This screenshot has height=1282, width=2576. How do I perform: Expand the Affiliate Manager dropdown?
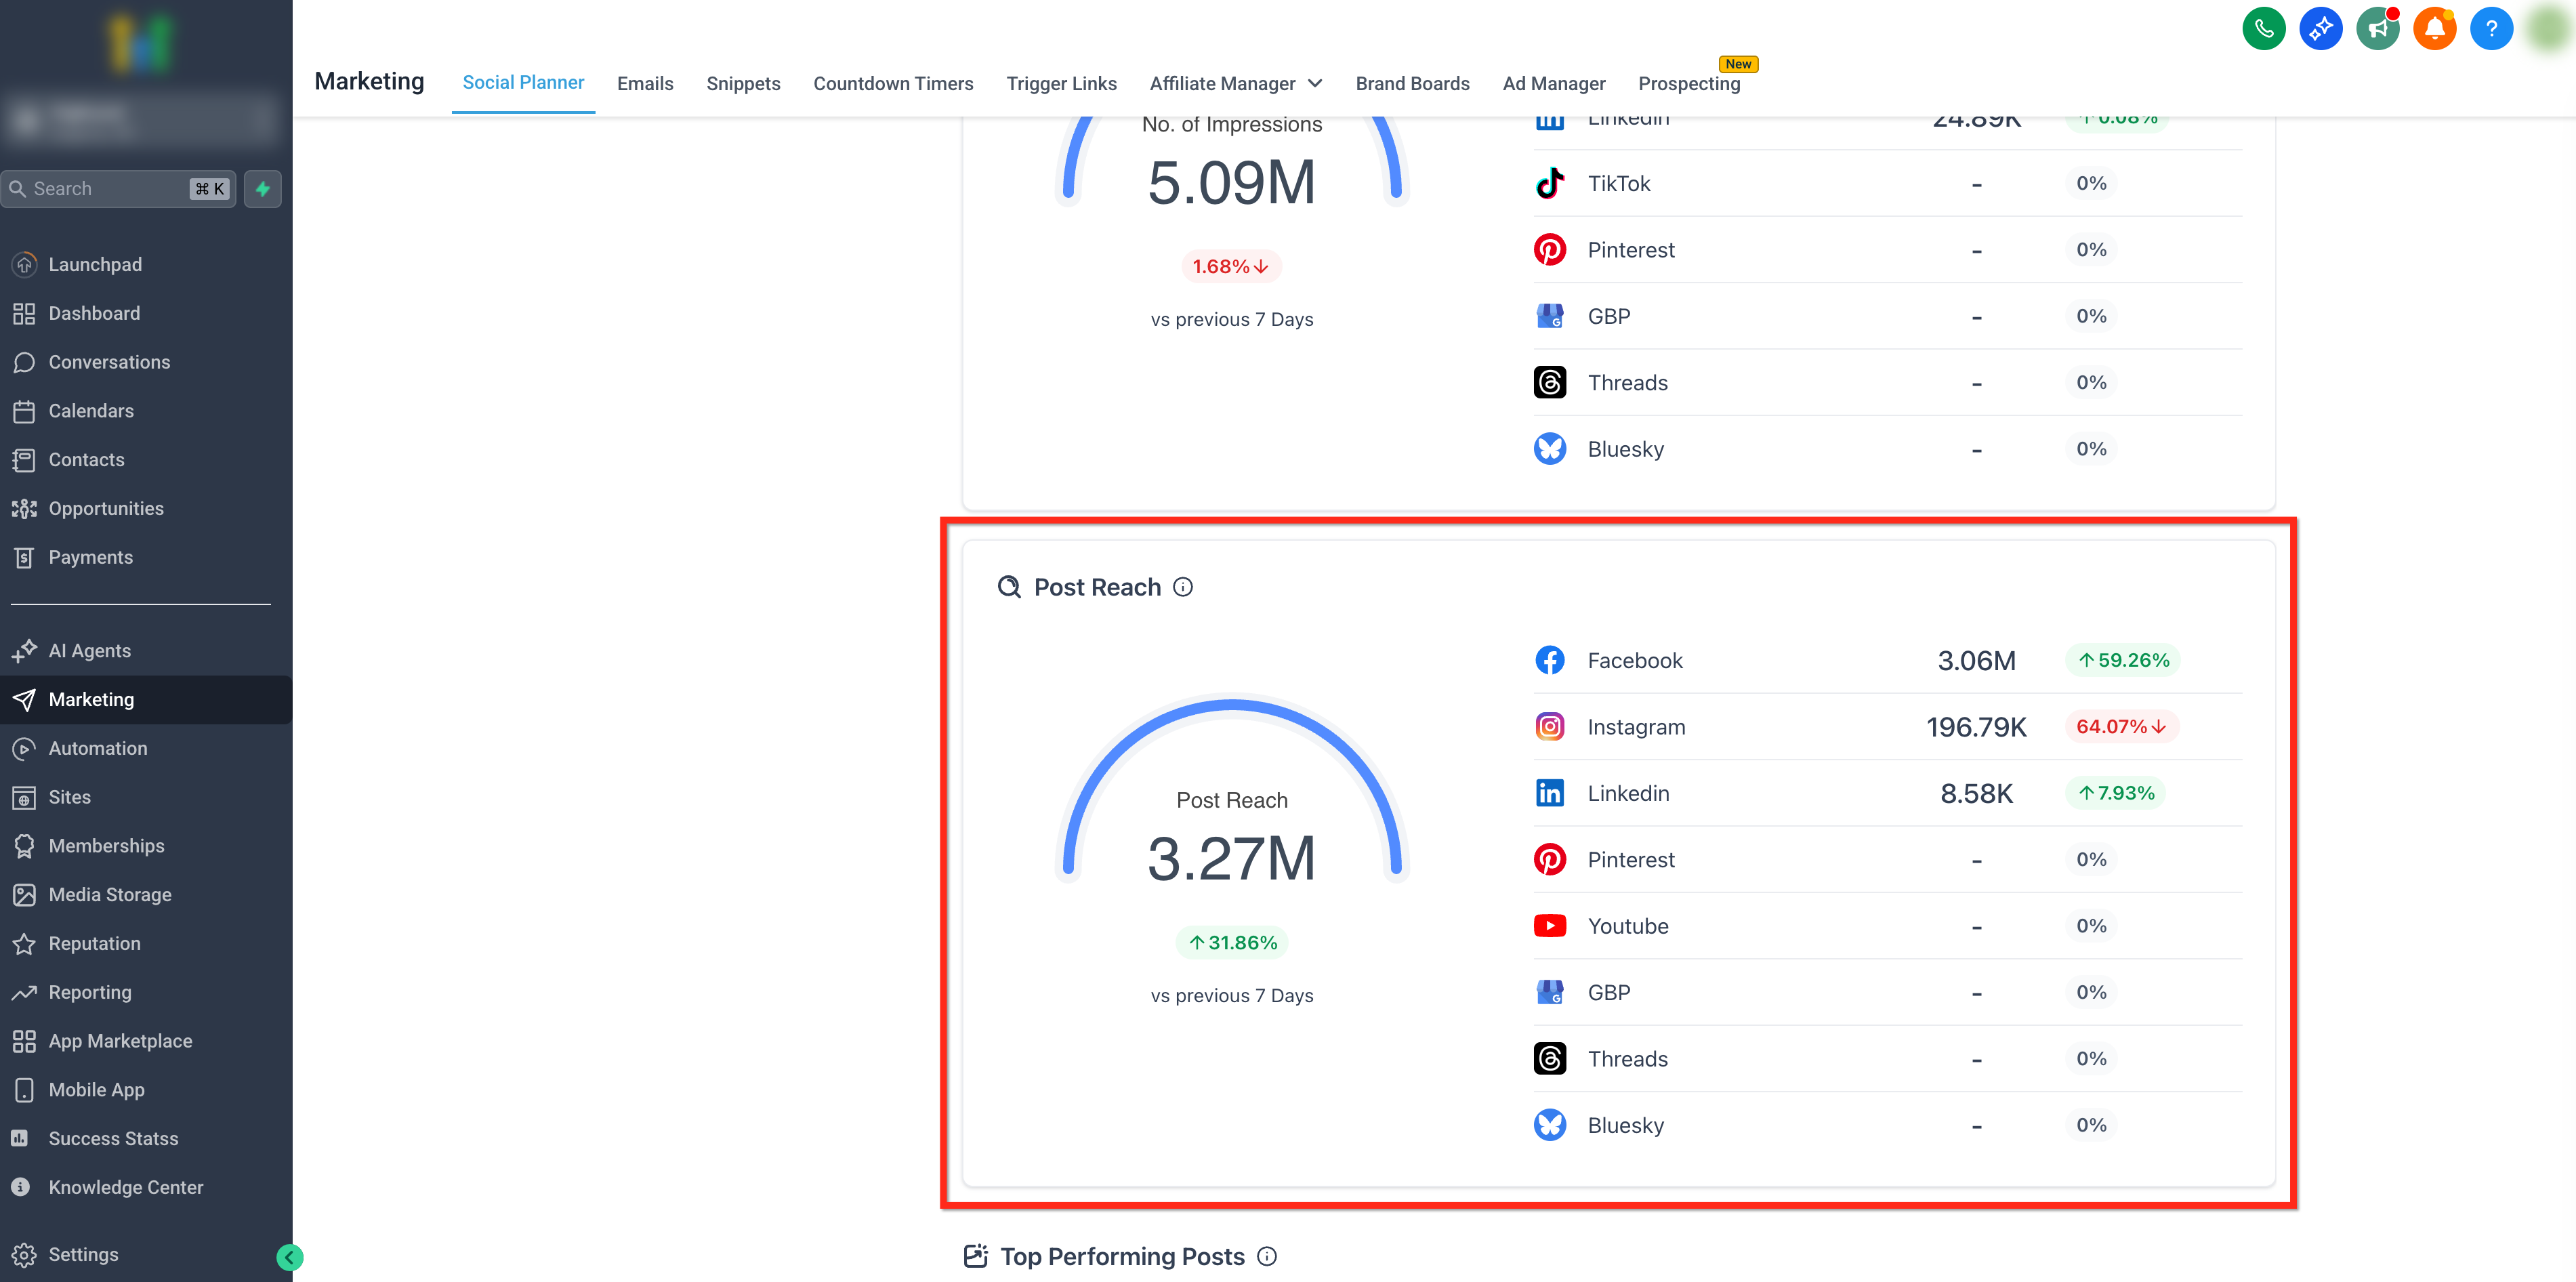coord(1236,84)
